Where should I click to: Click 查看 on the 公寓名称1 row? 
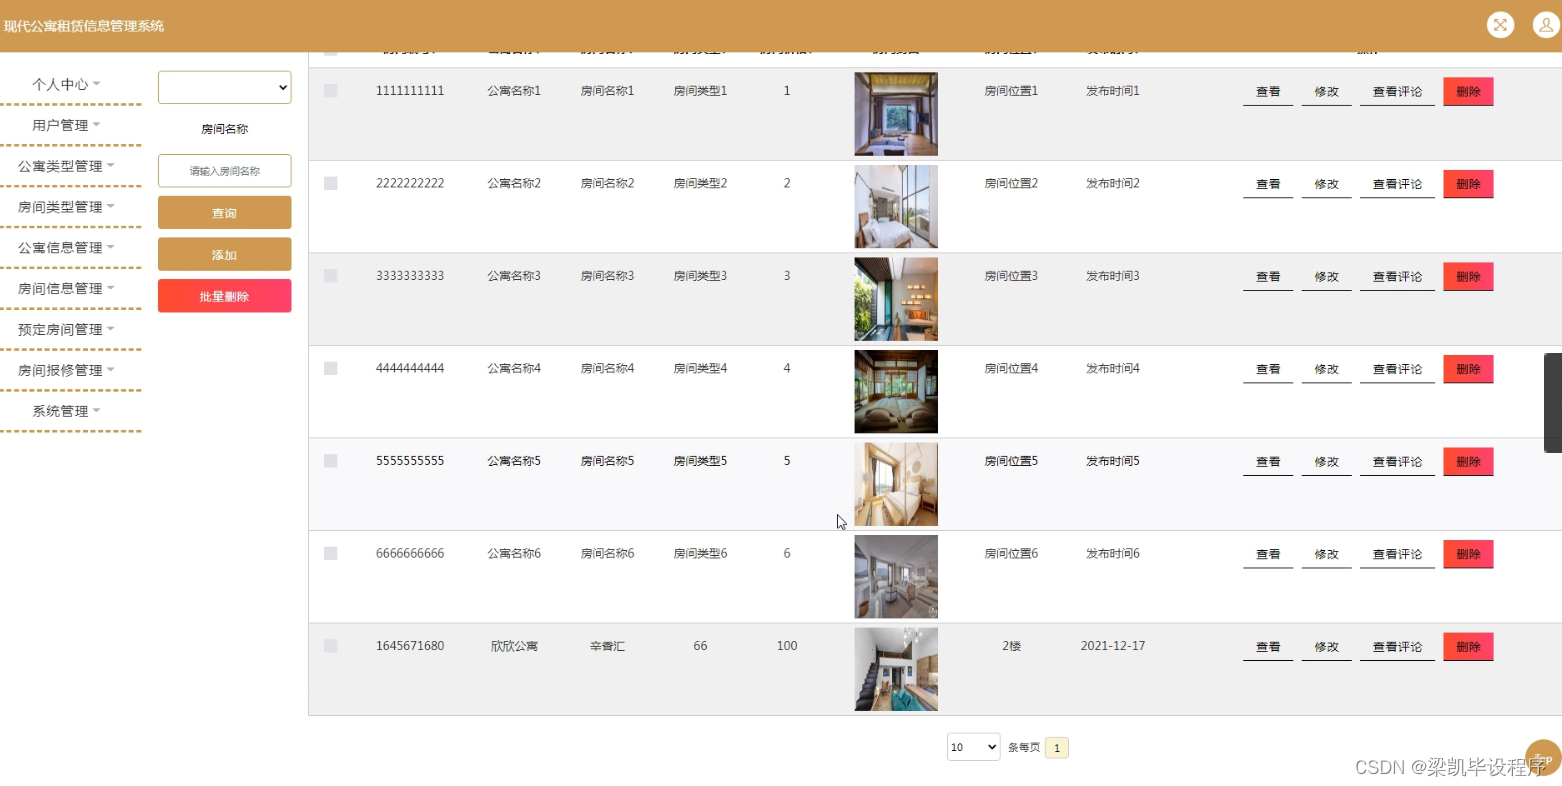(x=1267, y=90)
